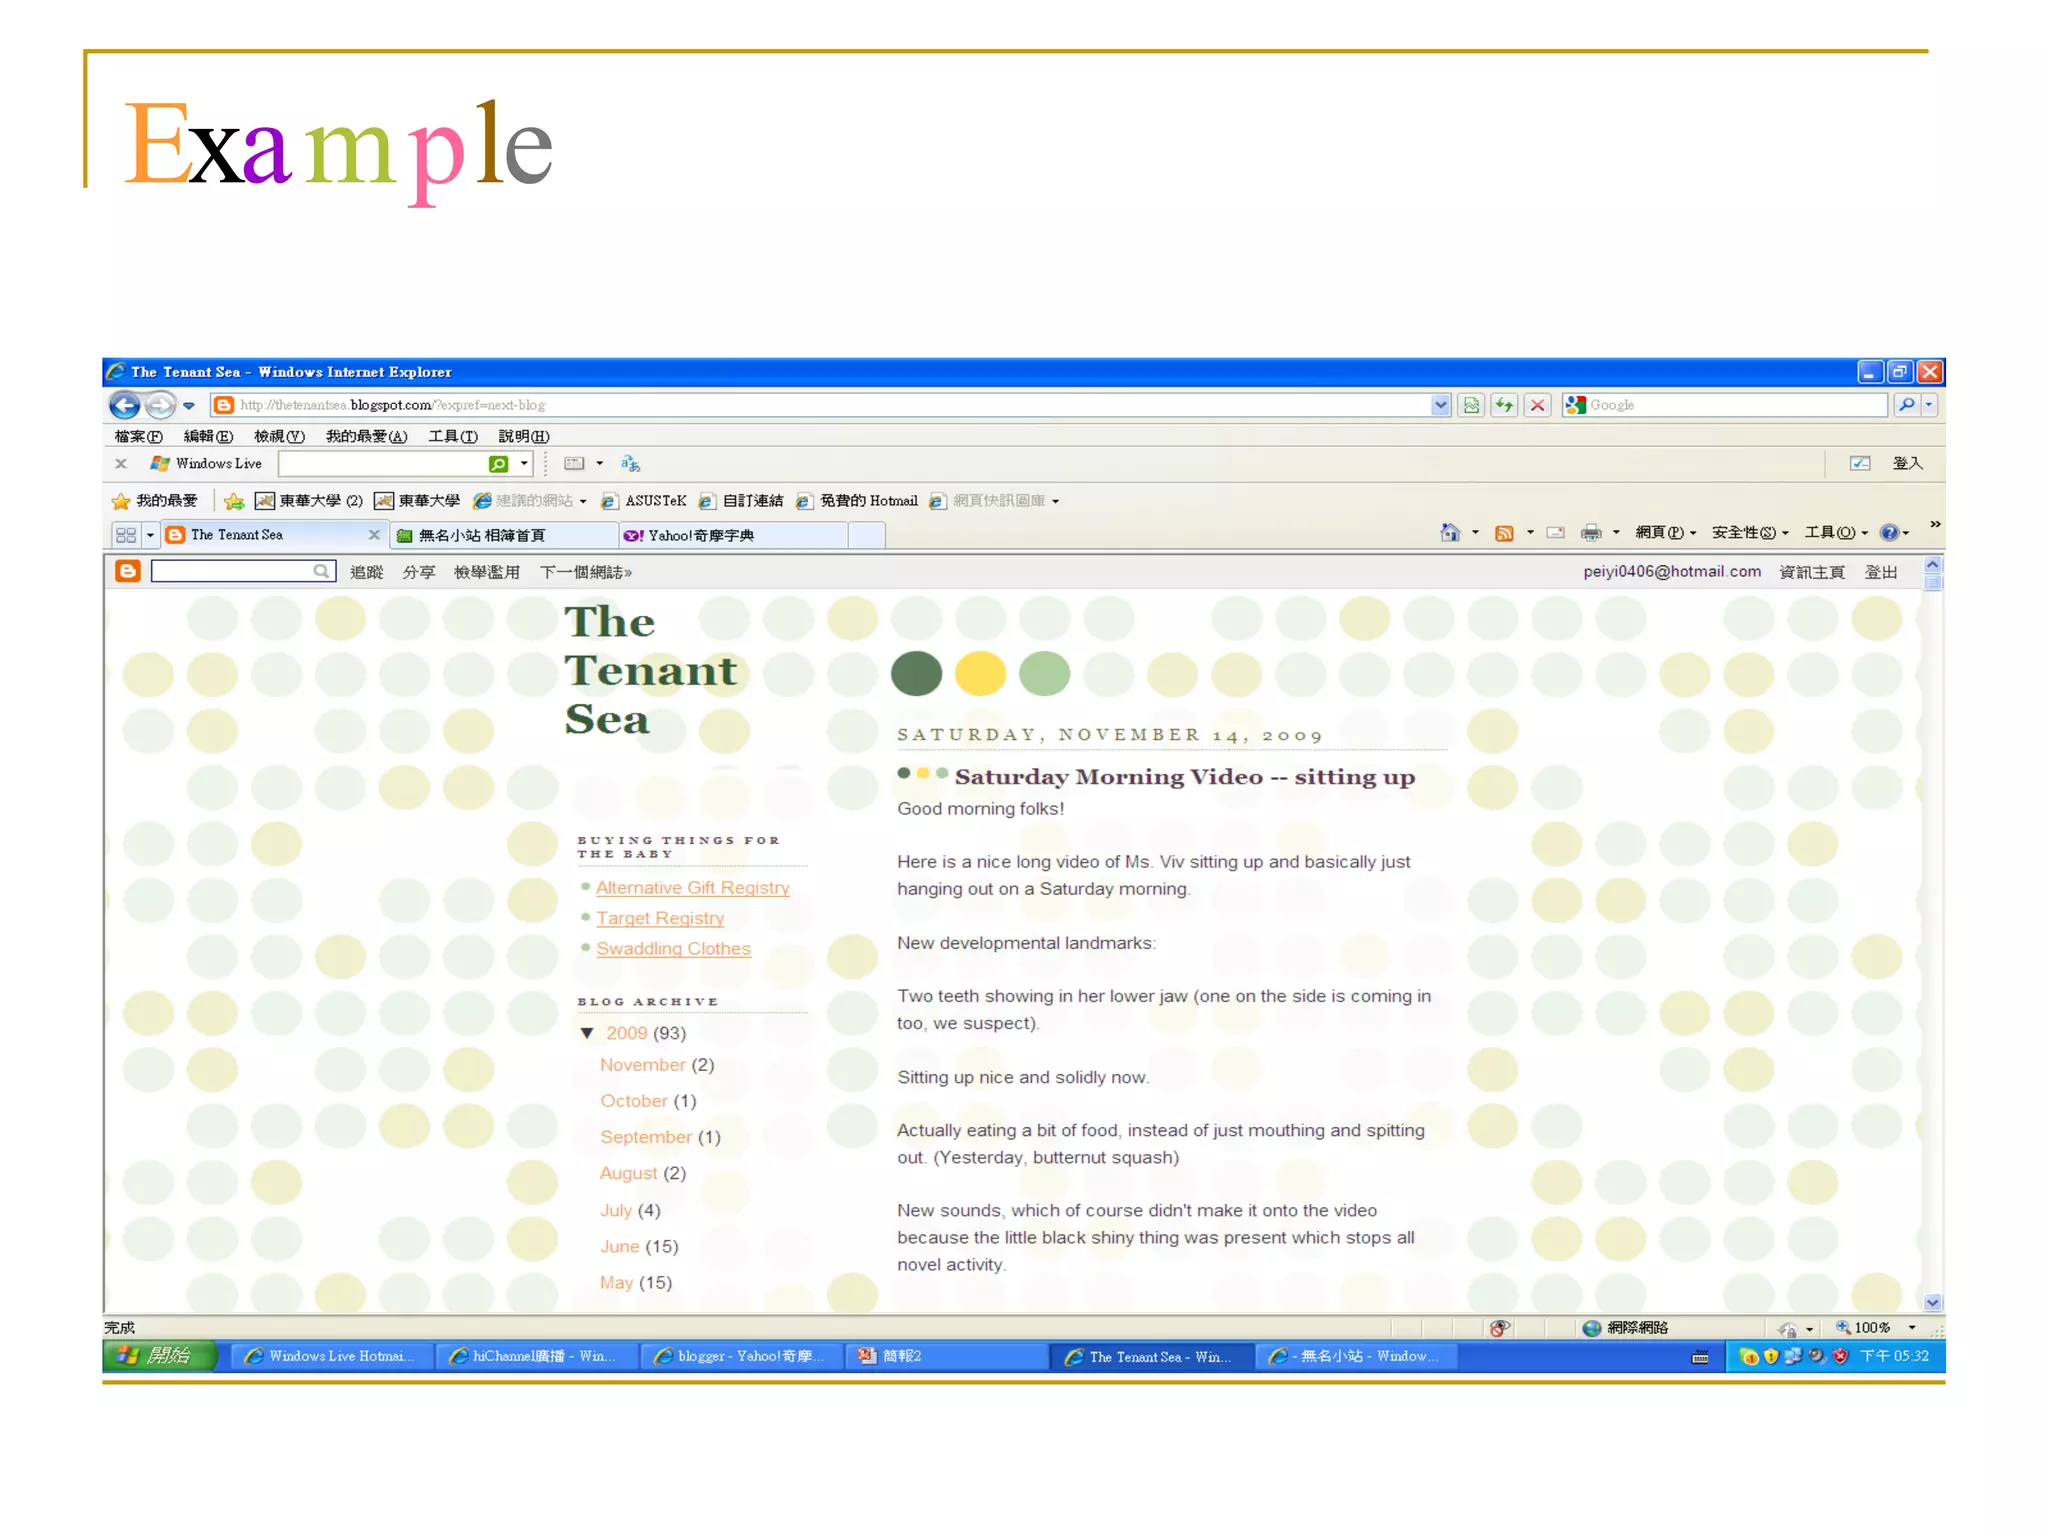Open the zoom level 100% dropdown

pyautogui.click(x=1912, y=1328)
